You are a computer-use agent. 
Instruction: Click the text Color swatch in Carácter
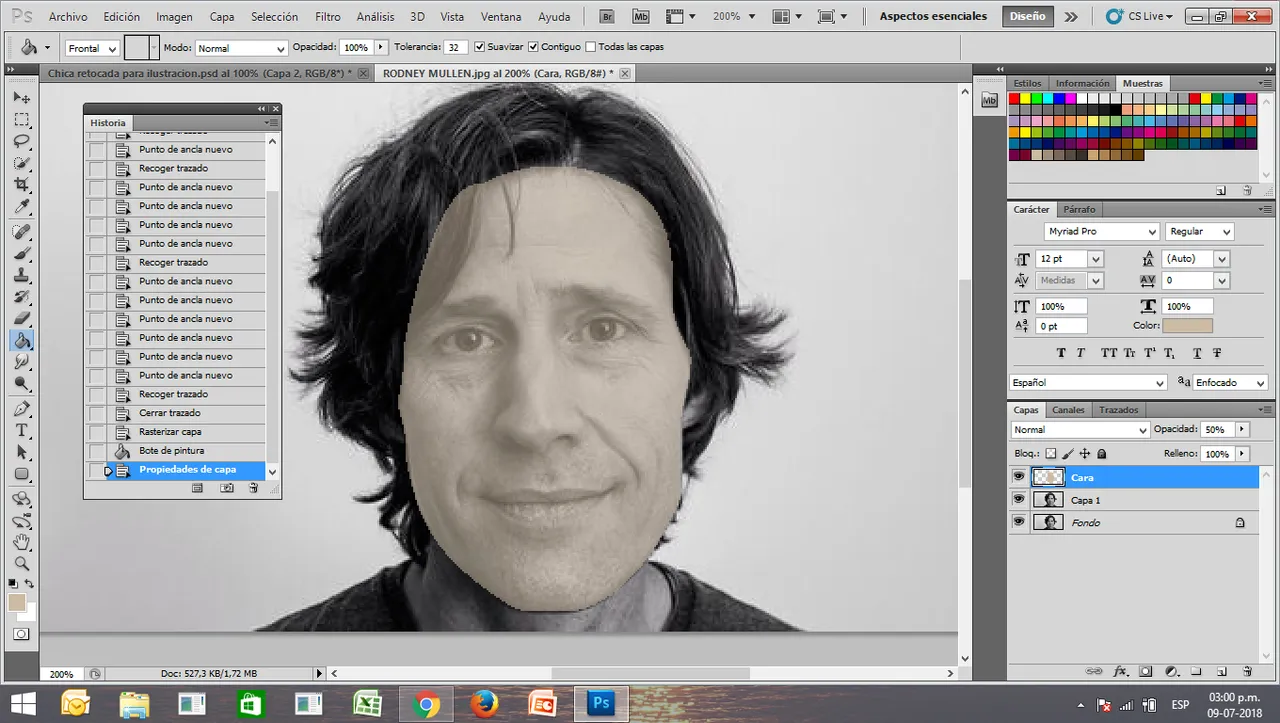click(1189, 326)
